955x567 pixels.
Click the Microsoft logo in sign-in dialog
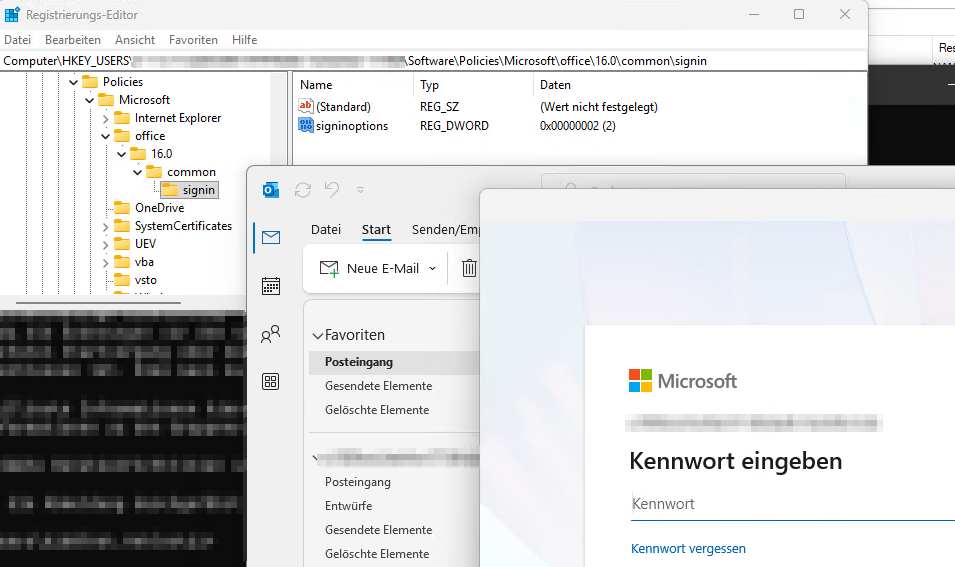(x=683, y=381)
